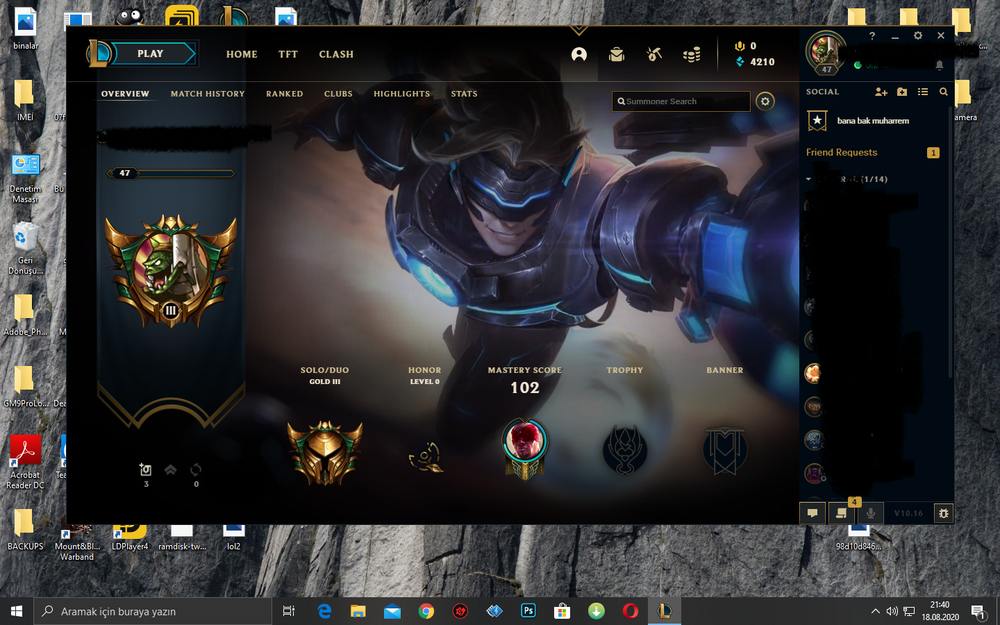Screen dimensions: 1000x625
Task: Select the OVERVIEW tab
Action: 125,94
